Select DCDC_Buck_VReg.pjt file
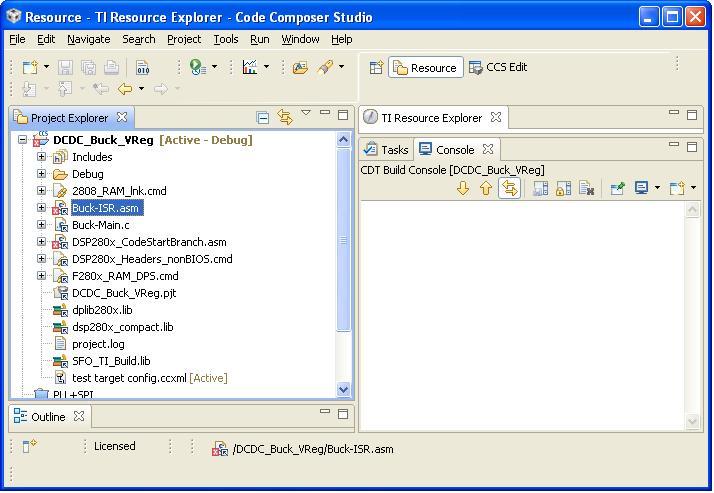Screen dimensions: 714x493 (124, 293)
